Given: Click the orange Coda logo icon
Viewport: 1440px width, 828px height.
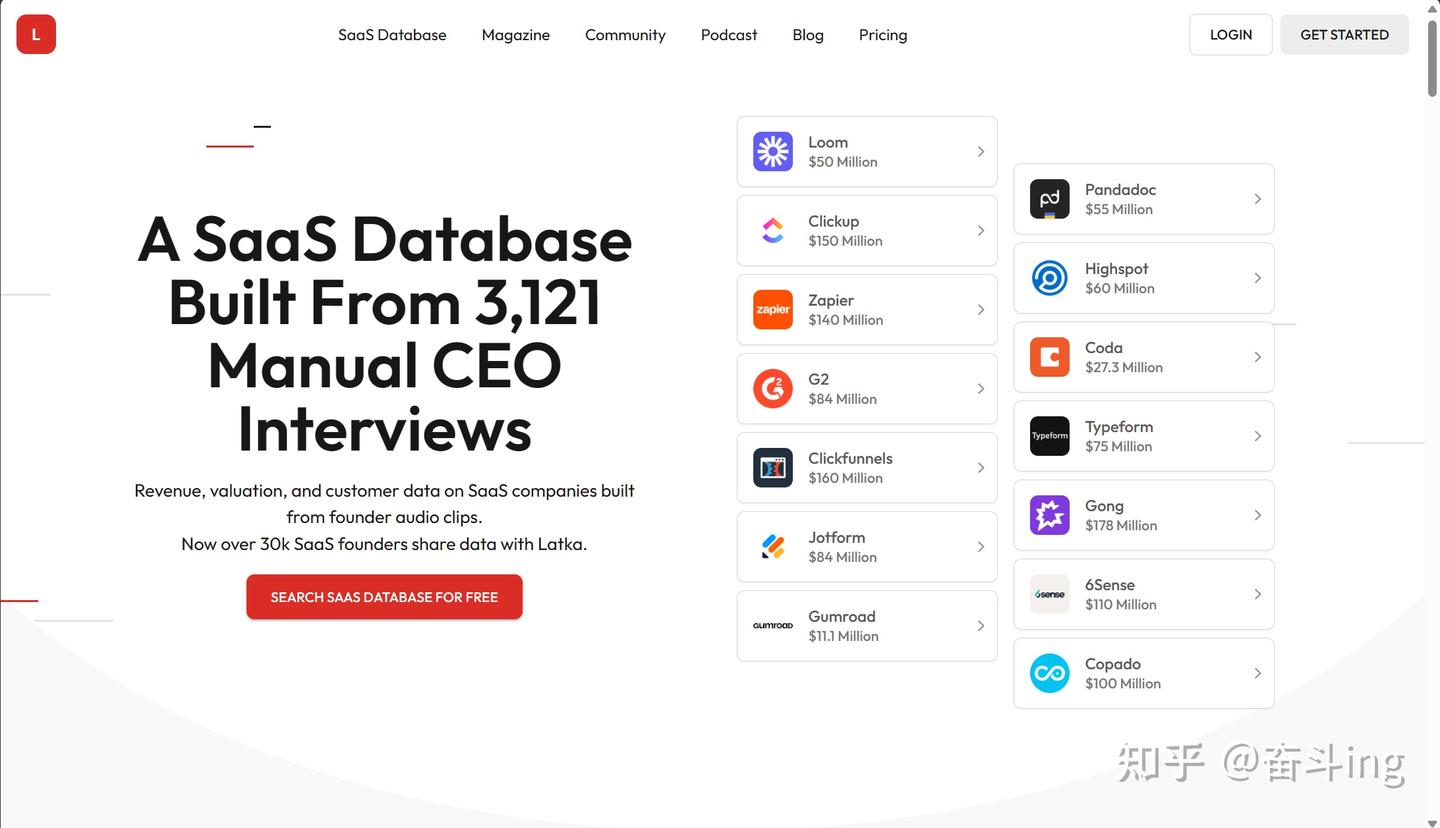Looking at the screenshot, I should (1050, 357).
